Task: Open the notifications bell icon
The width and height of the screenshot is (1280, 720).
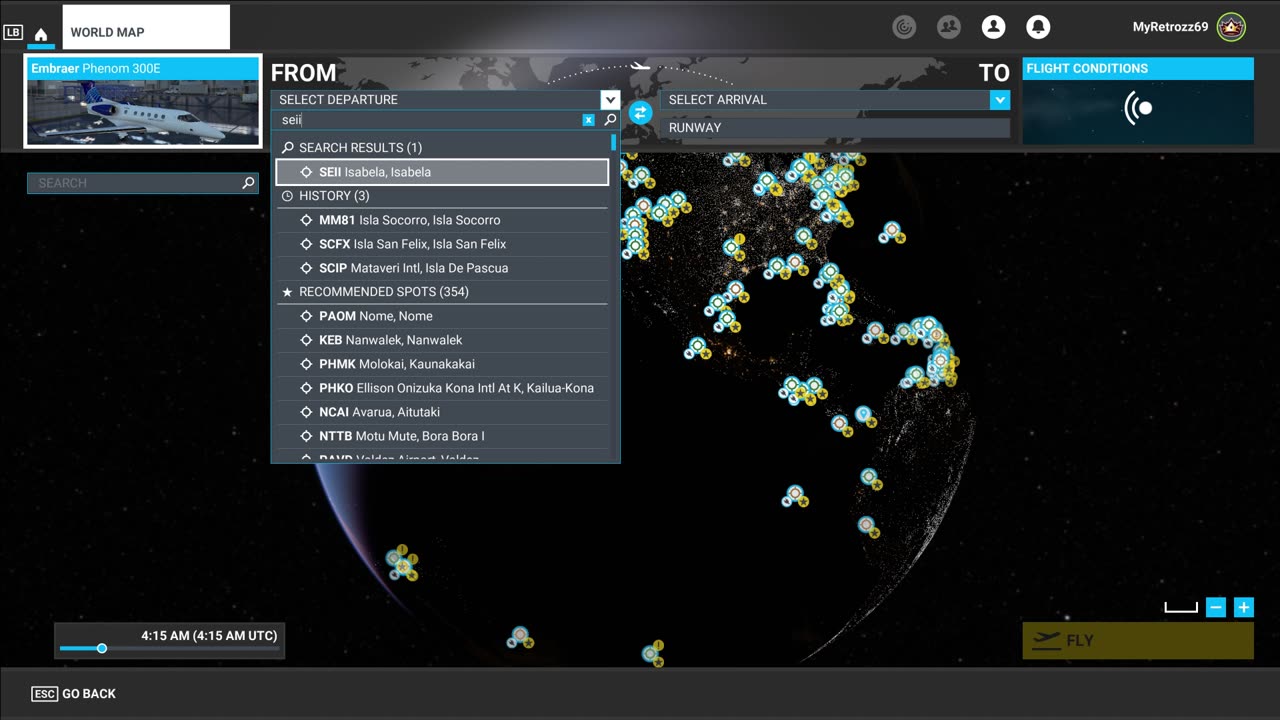Action: [1038, 27]
